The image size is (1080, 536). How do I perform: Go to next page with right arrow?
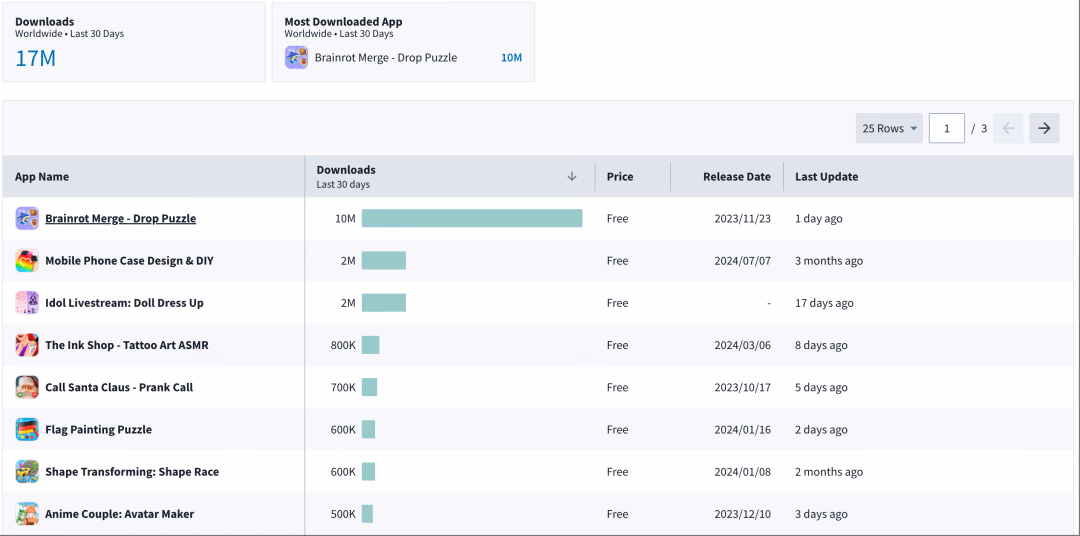pos(1044,128)
